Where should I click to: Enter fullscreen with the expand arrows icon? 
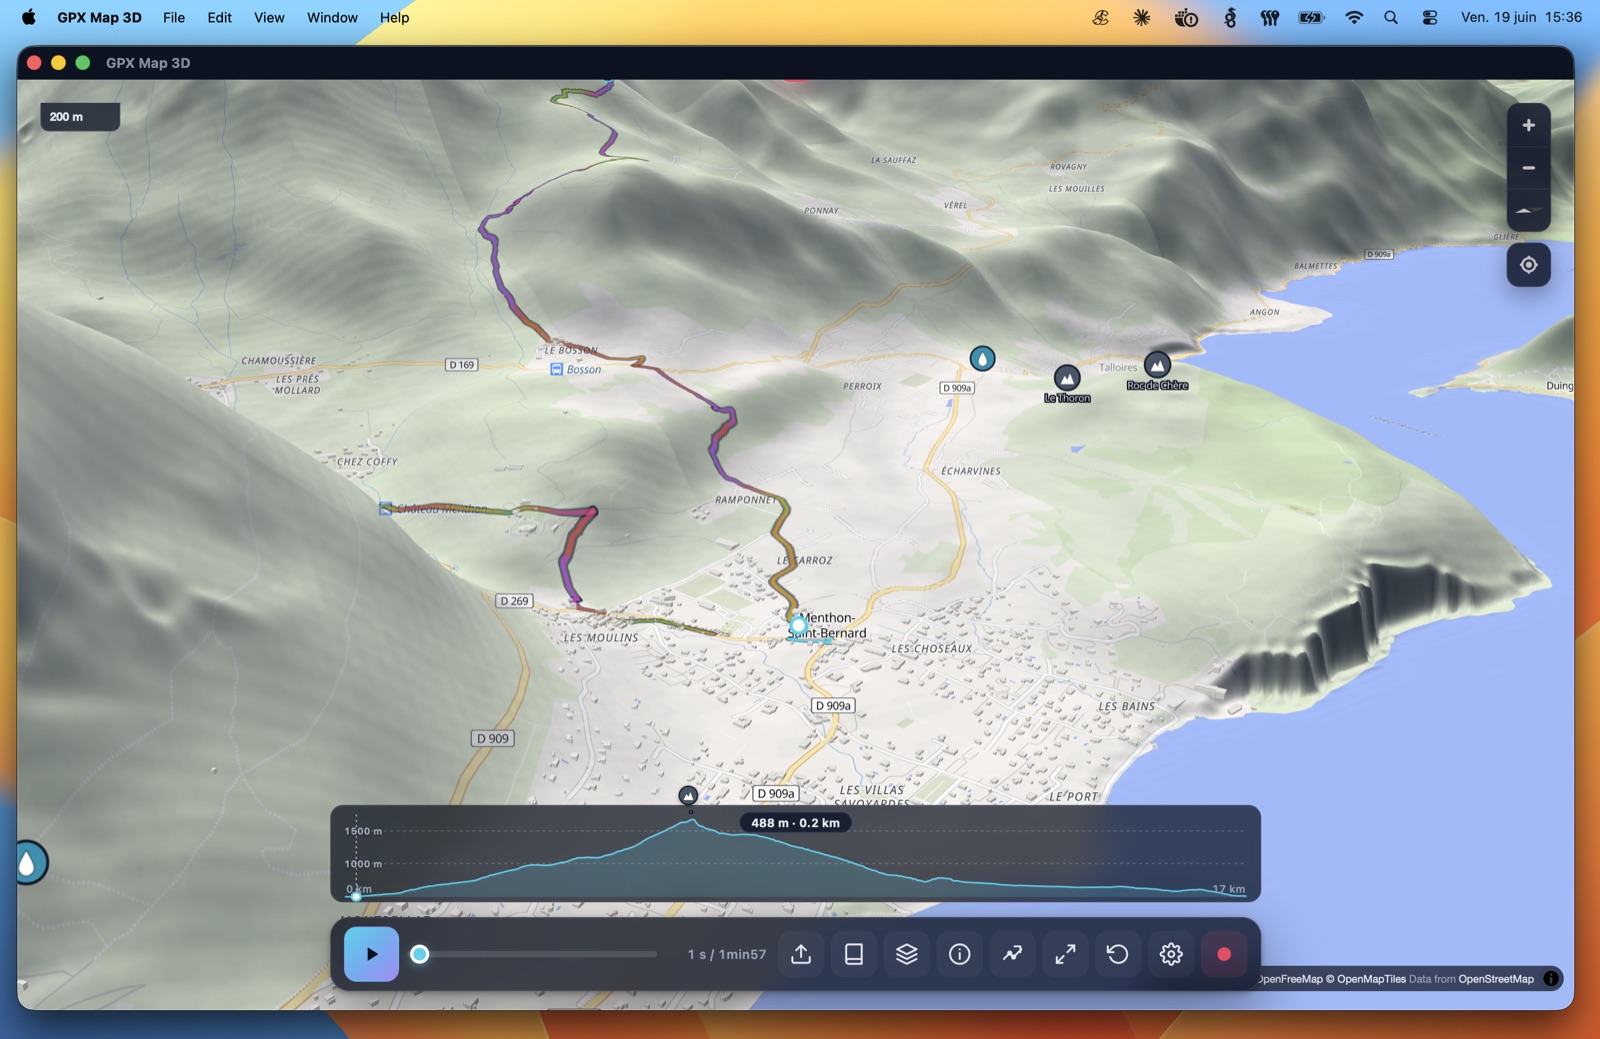point(1065,954)
